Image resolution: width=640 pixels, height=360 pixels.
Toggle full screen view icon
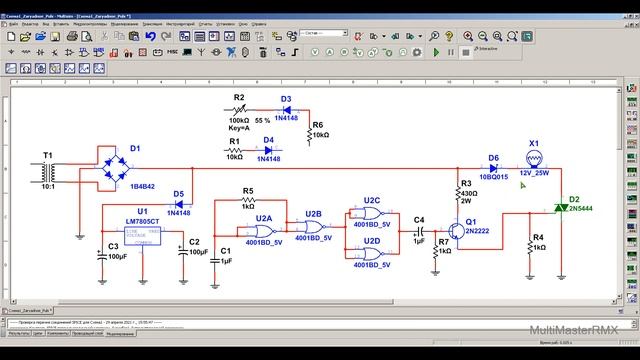click(527, 37)
